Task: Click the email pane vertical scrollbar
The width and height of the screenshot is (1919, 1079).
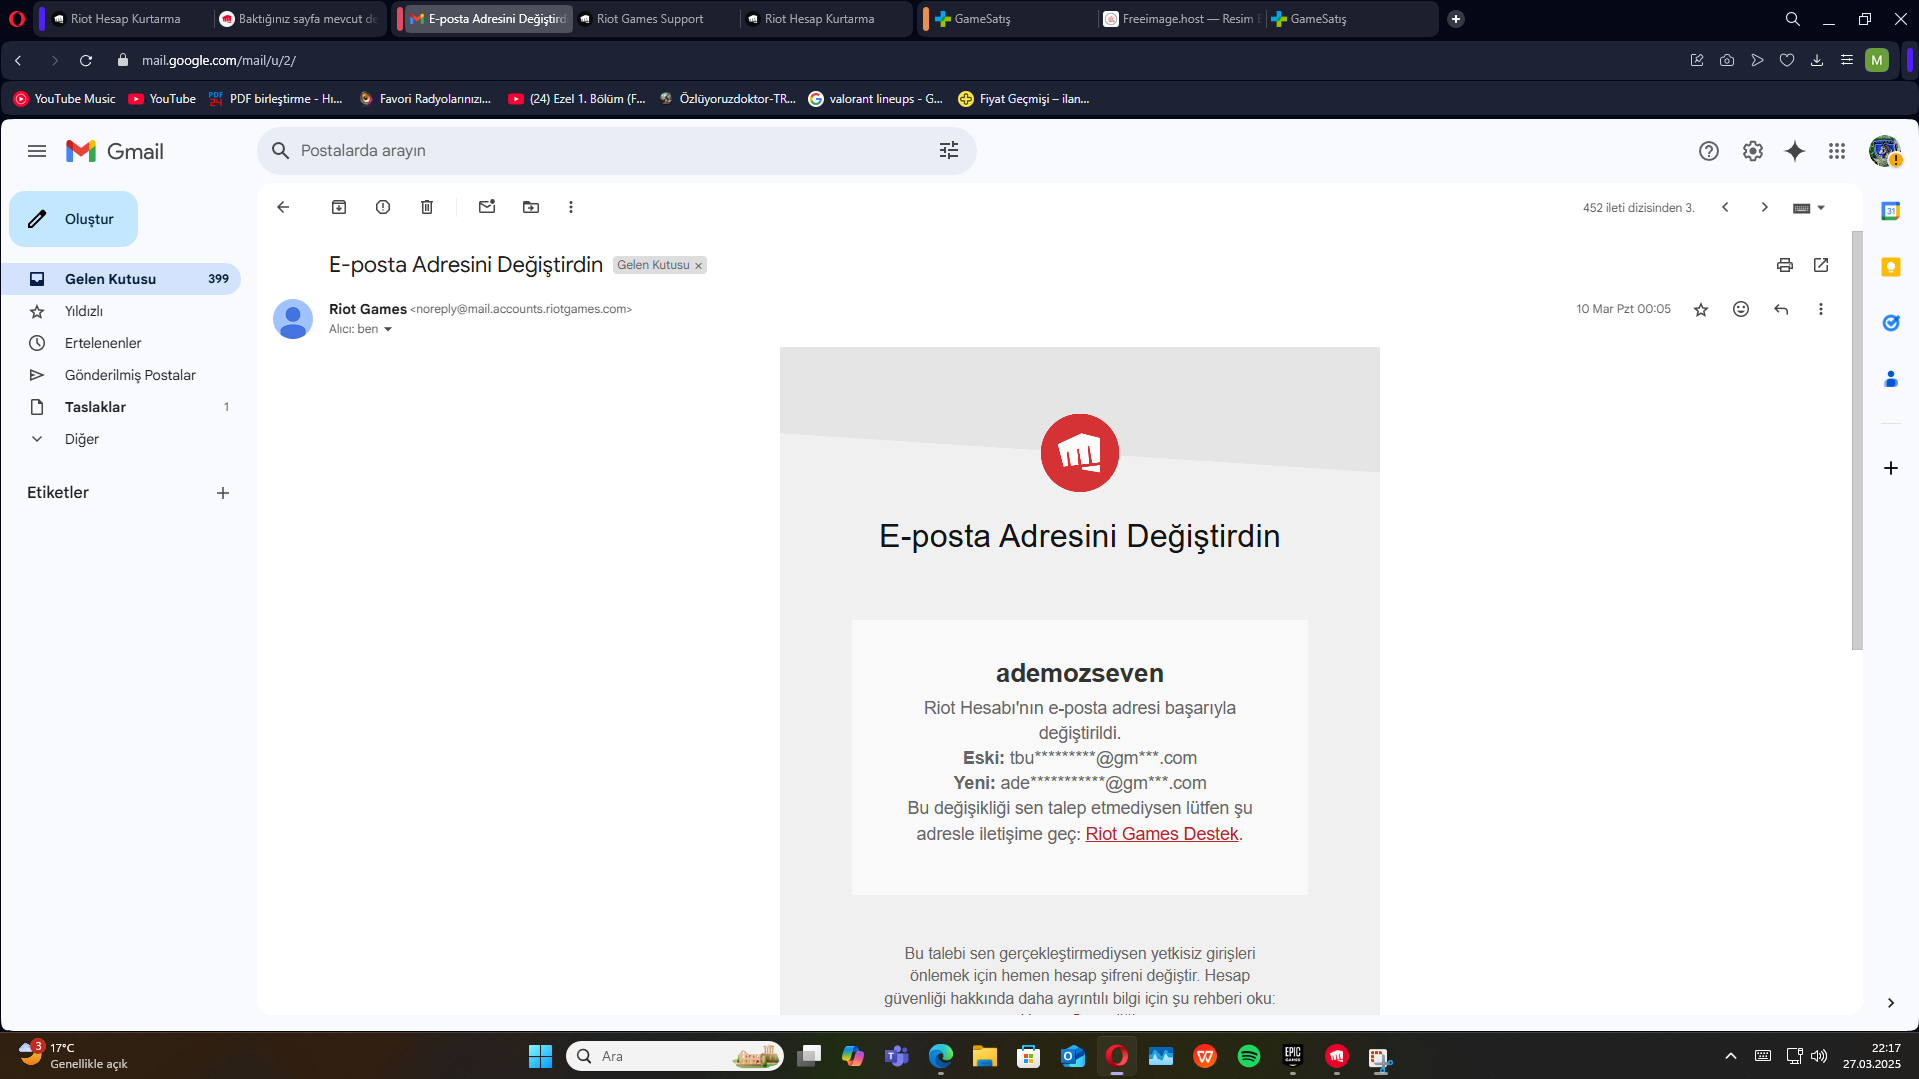Action: [1857, 440]
